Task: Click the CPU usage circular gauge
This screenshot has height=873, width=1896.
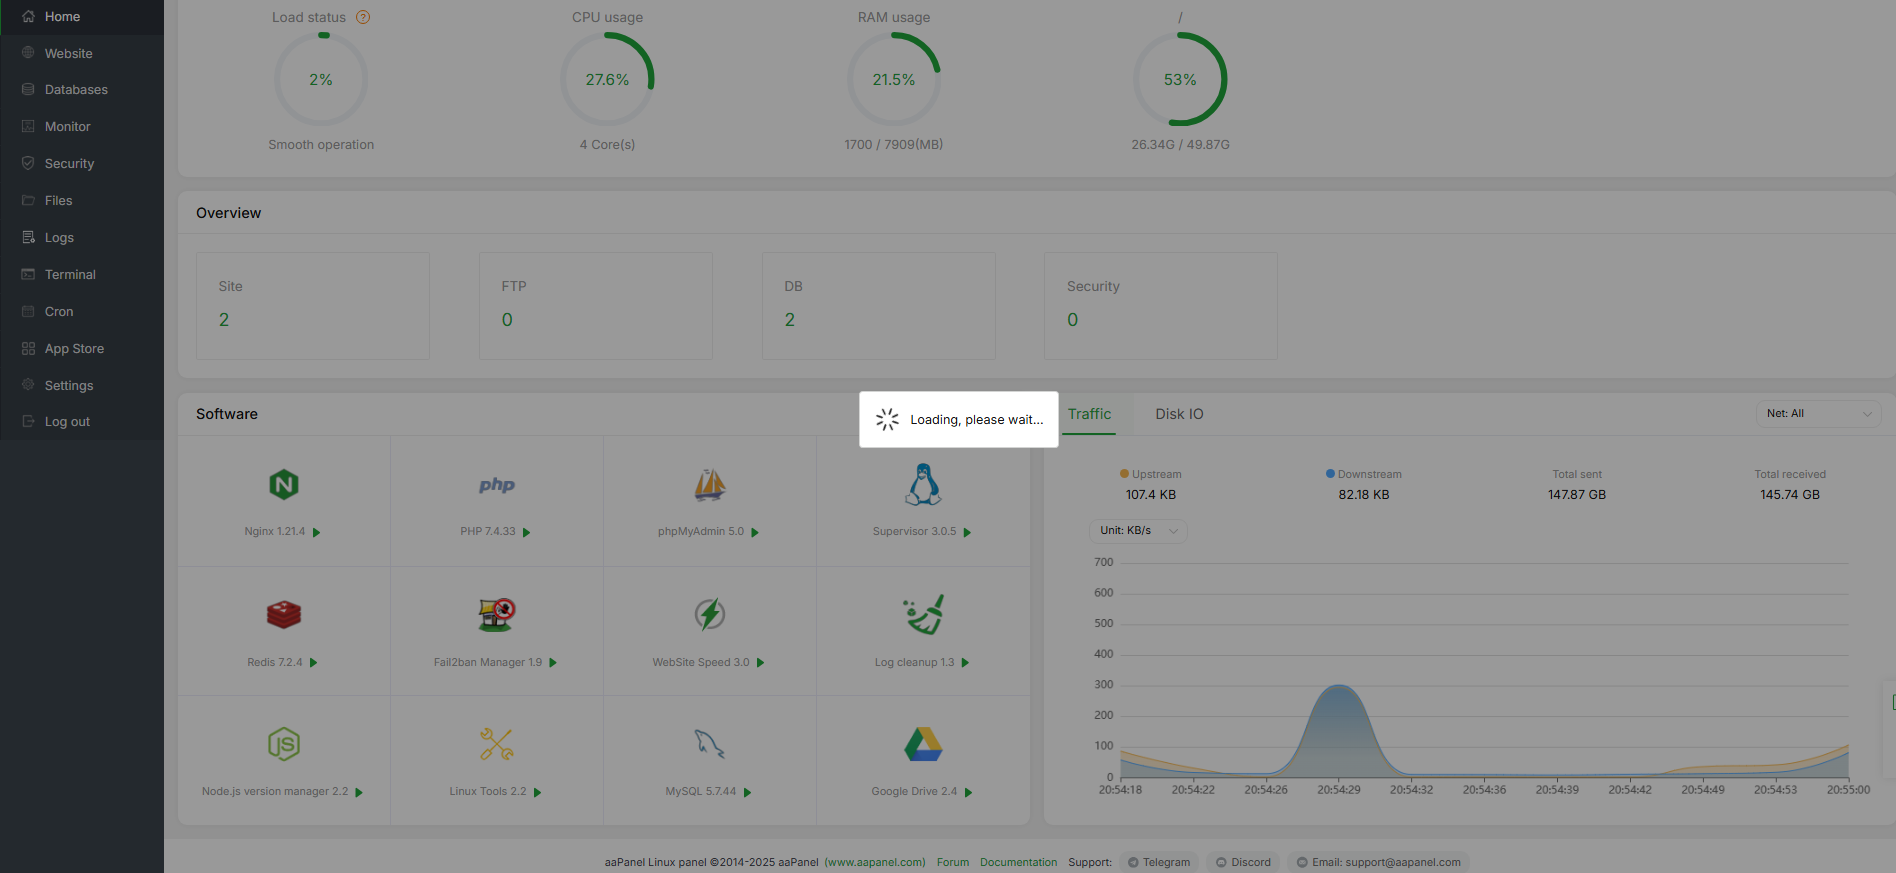Action: (x=607, y=79)
